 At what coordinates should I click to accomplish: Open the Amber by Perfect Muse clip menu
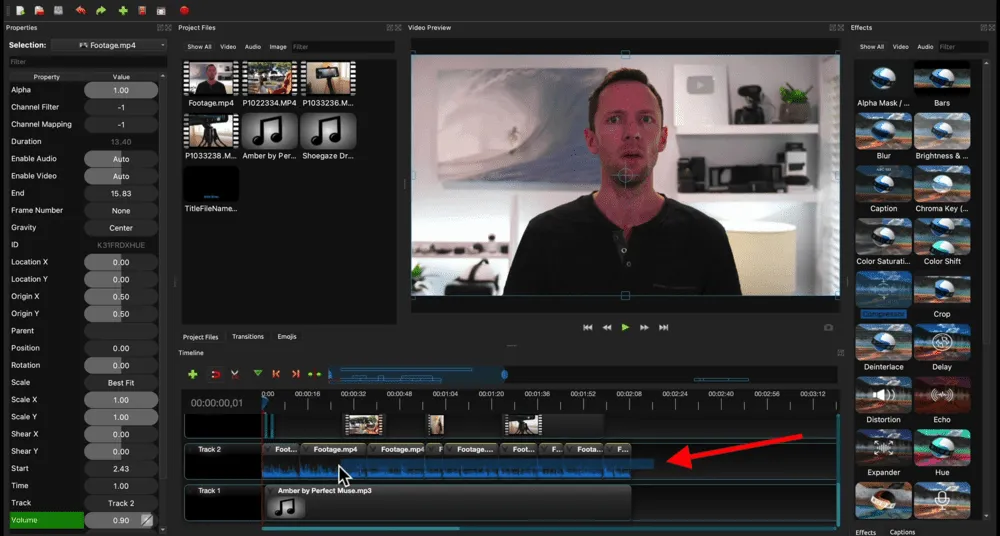coord(271,491)
